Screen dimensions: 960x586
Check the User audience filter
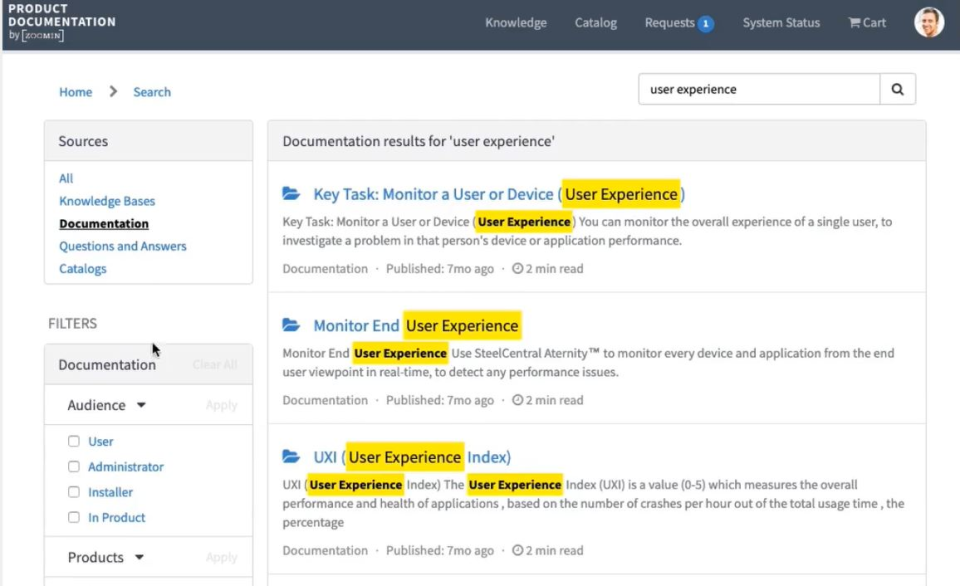click(75, 441)
